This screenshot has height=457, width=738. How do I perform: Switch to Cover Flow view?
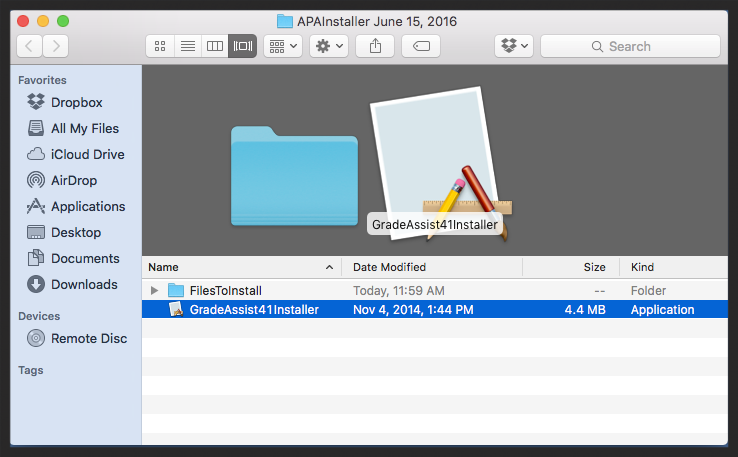242,46
